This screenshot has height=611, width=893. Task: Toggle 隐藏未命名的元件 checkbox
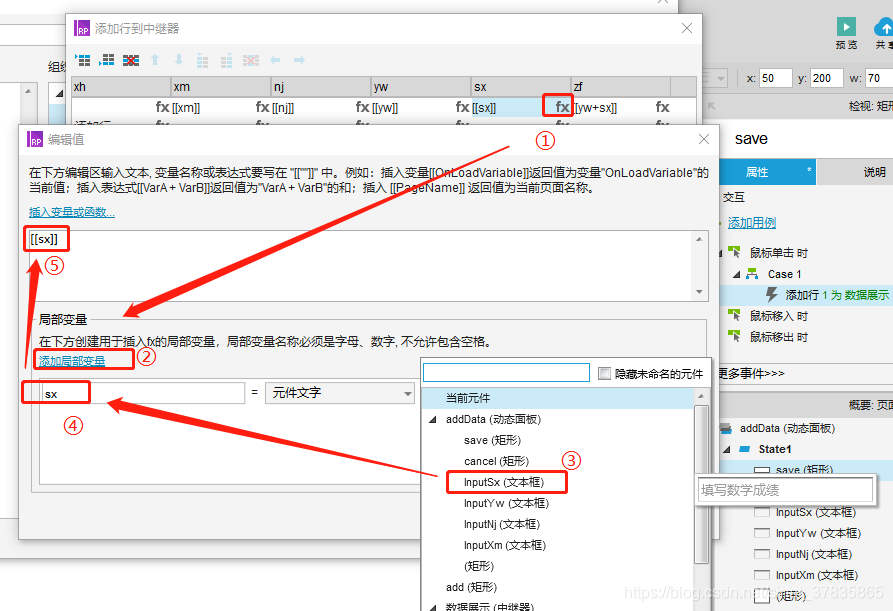[604, 374]
